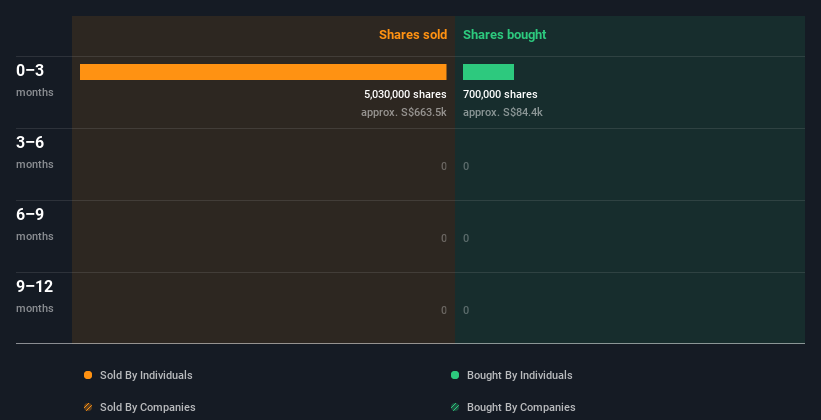Select the green shares bought bar

coord(488,72)
